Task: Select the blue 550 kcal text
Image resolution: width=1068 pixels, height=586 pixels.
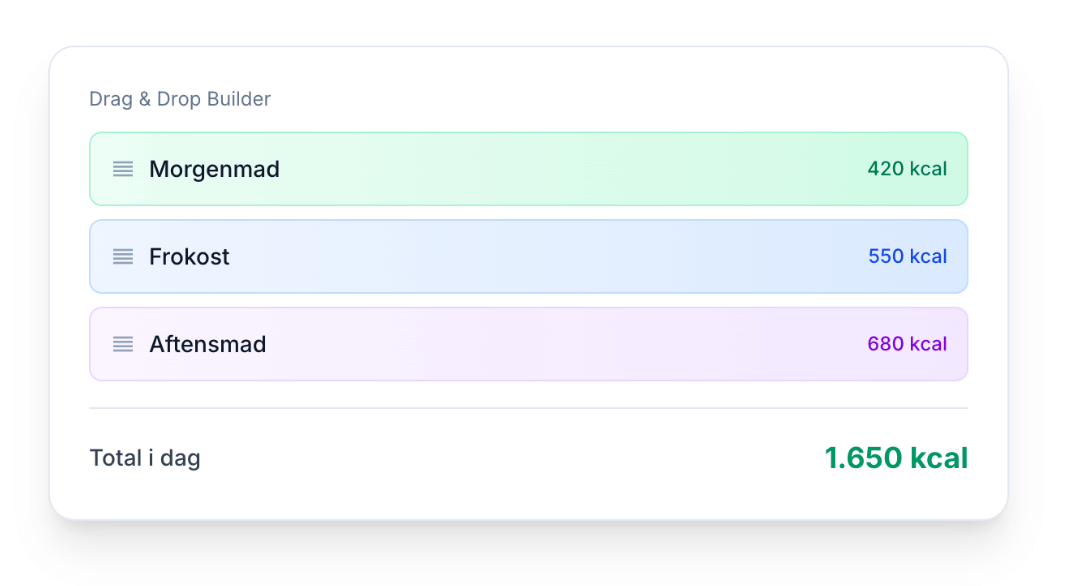Action: pyautogui.click(x=906, y=257)
